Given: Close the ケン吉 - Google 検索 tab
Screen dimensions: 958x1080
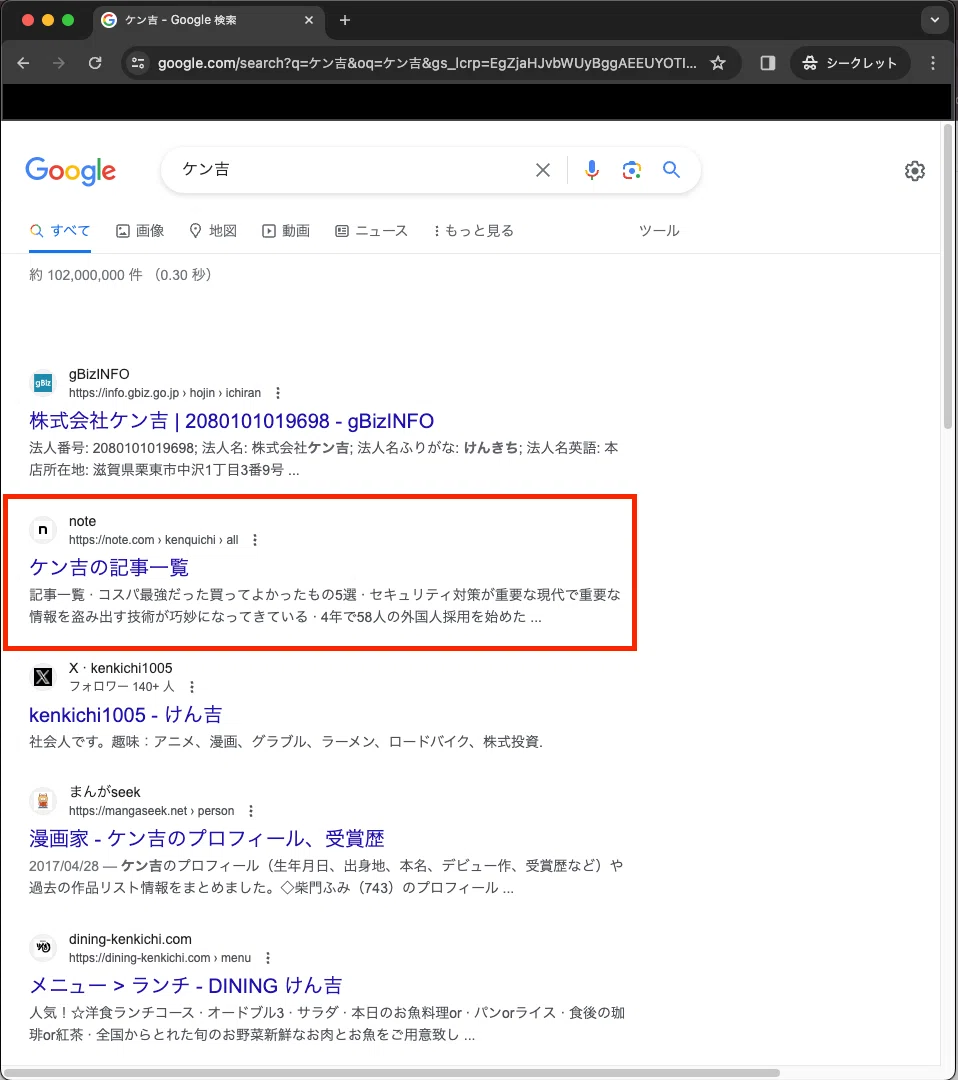Looking at the screenshot, I should 309,20.
